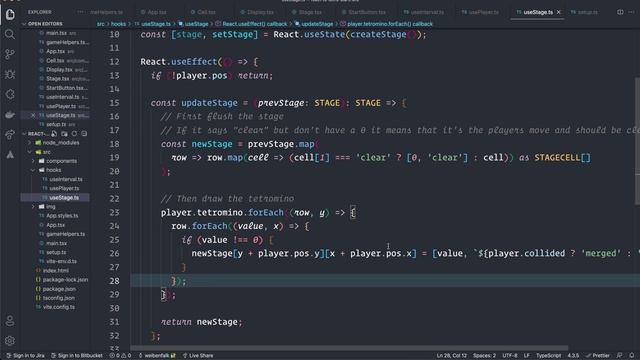Open Explorer panel ellipsis menu
The height and width of the screenshot is (360, 640).
click(x=80, y=12)
